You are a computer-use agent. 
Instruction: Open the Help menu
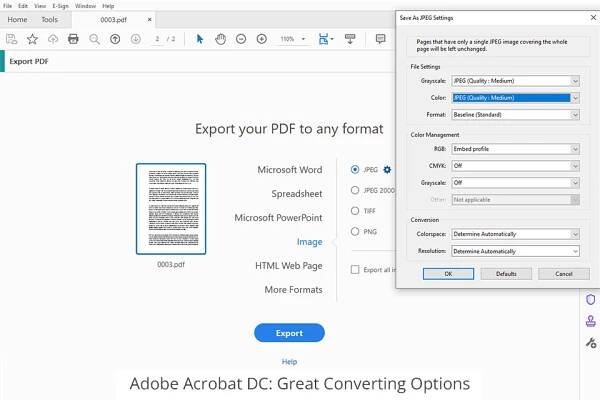click(108, 6)
